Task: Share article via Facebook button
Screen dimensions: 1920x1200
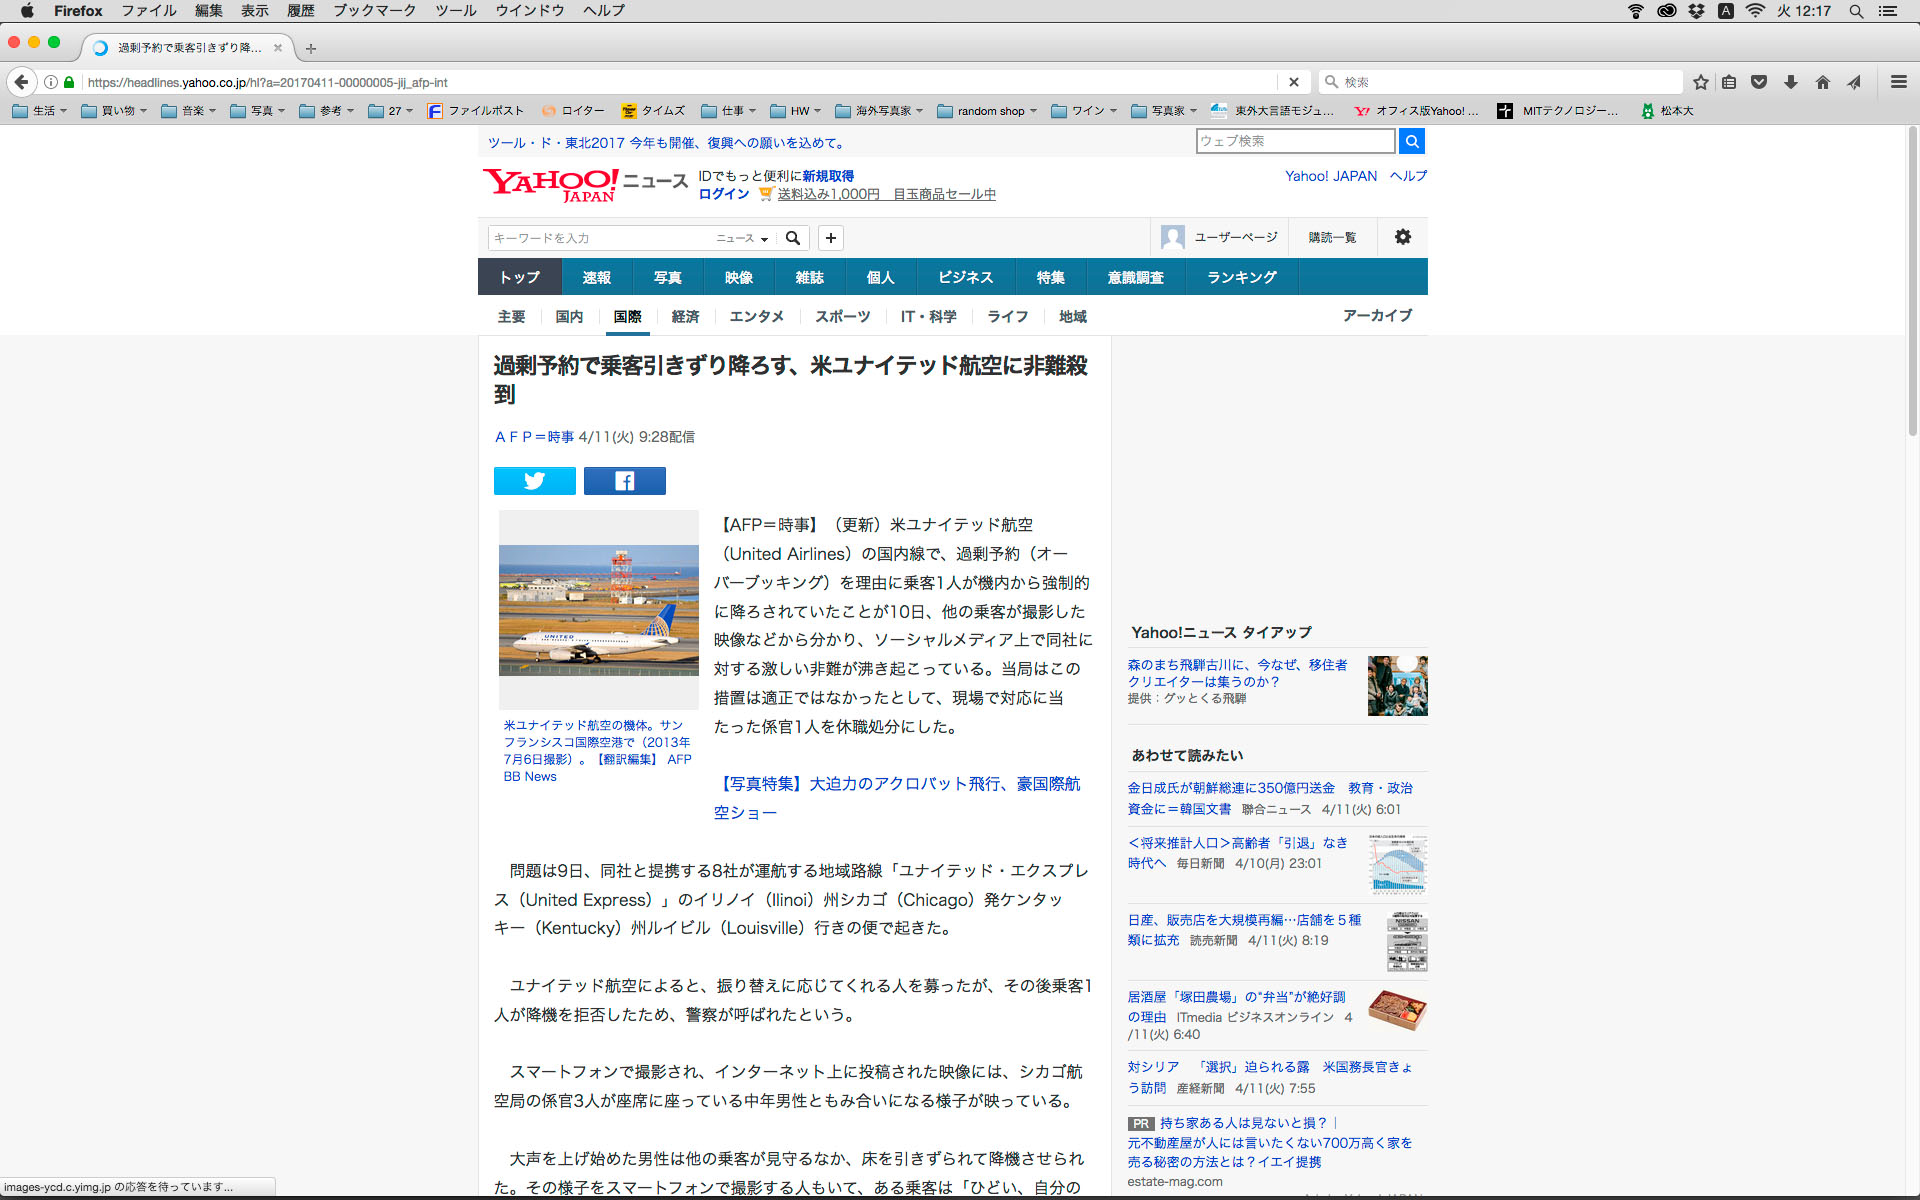Action: (624, 481)
